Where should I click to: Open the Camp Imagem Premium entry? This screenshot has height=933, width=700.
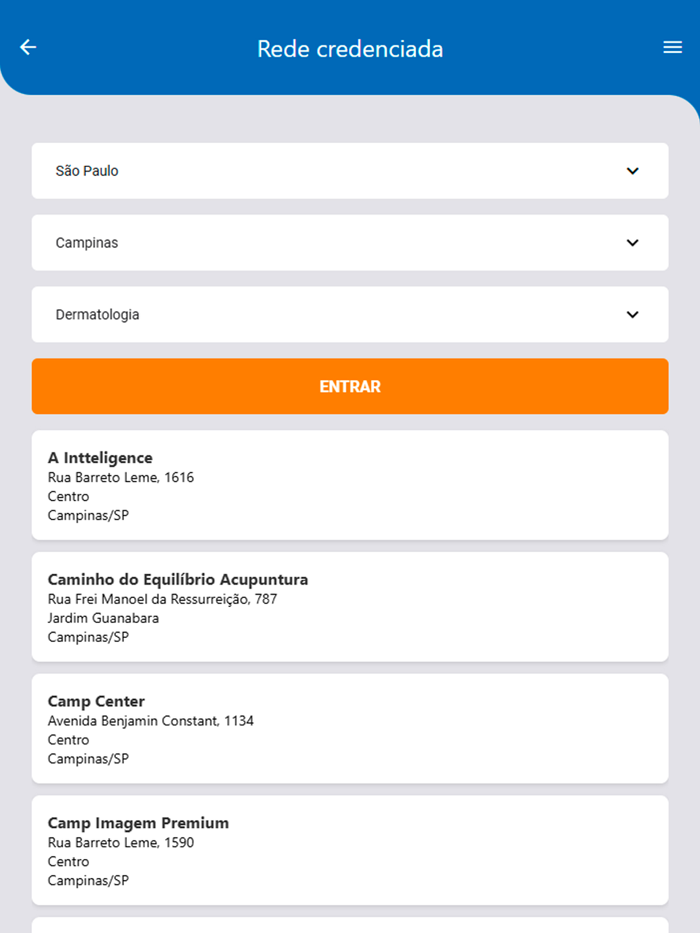pyautogui.click(x=349, y=850)
